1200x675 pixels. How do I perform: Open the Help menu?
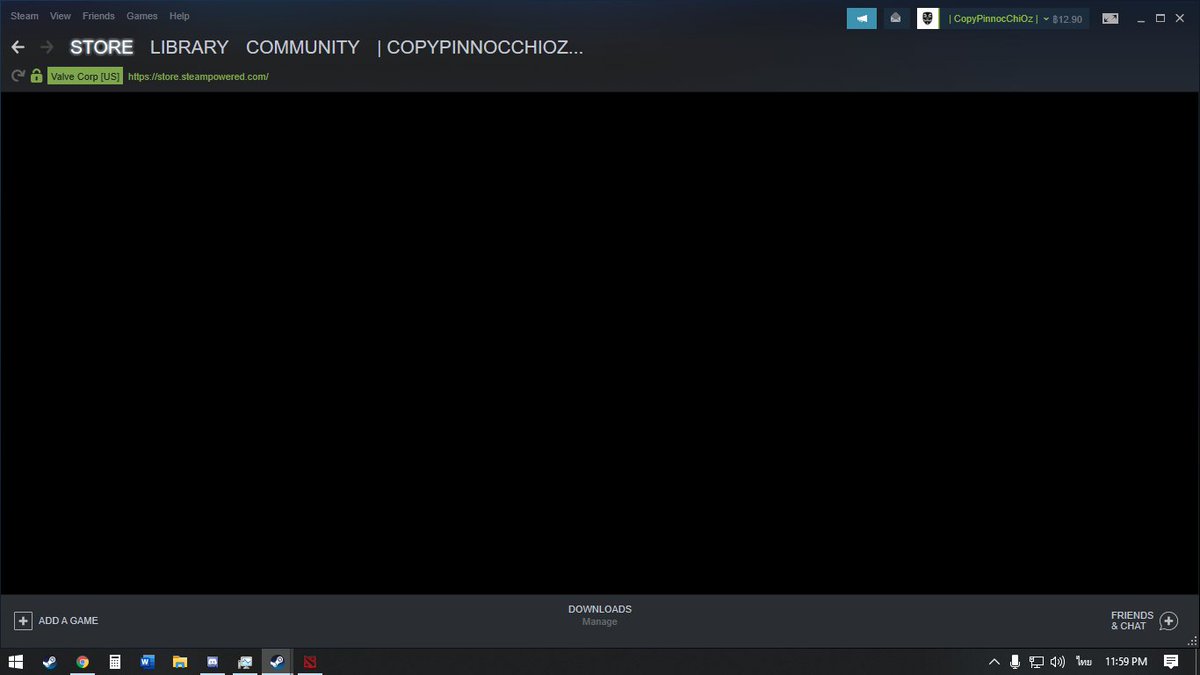click(x=179, y=16)
